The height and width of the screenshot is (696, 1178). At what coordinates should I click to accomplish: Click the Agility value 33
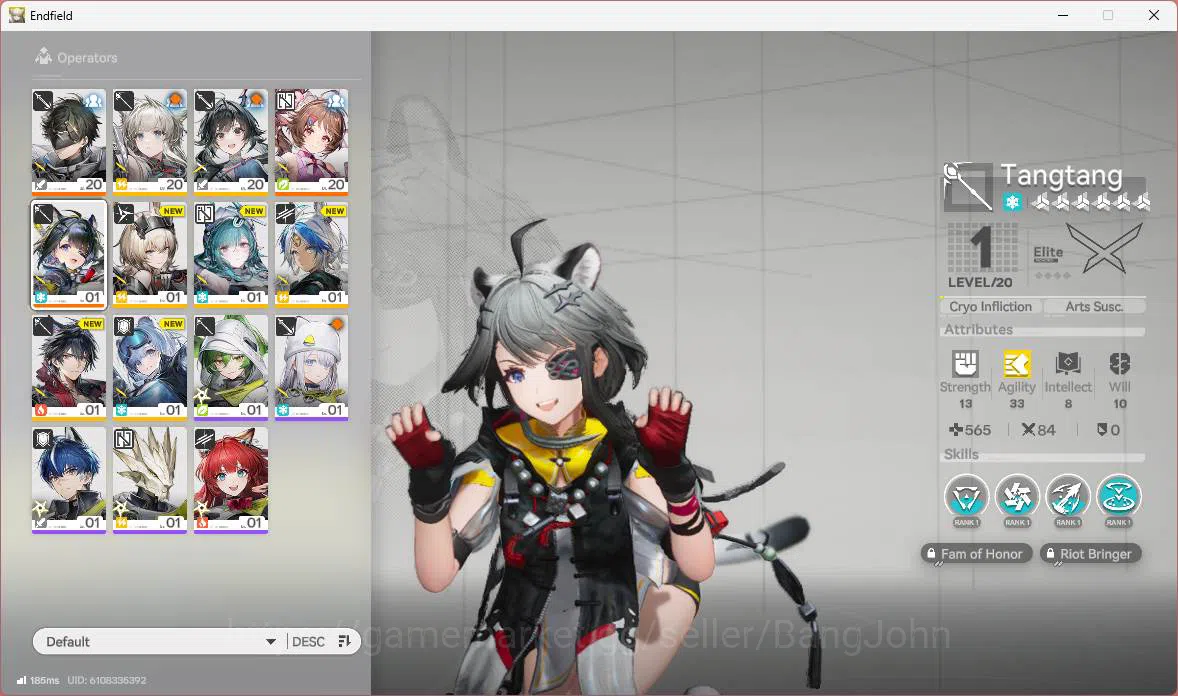pyautogui.click(x=1016, y=404)
